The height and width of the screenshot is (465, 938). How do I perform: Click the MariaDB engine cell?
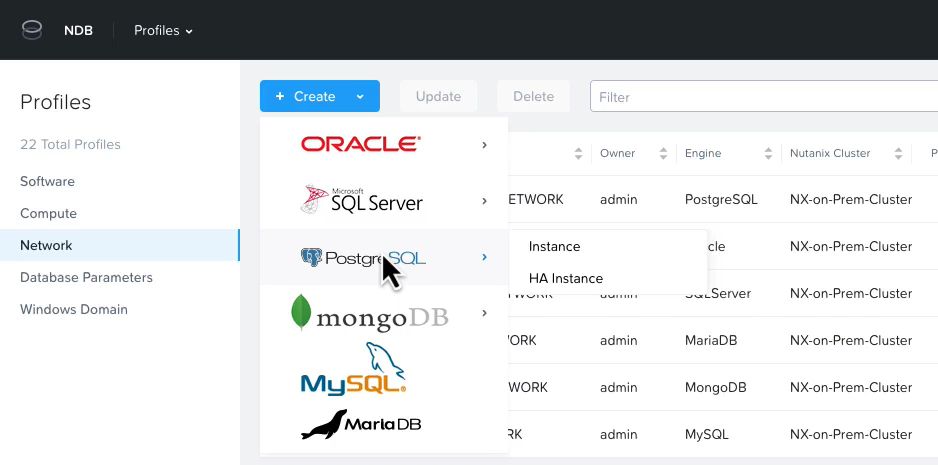pos(711,341)
